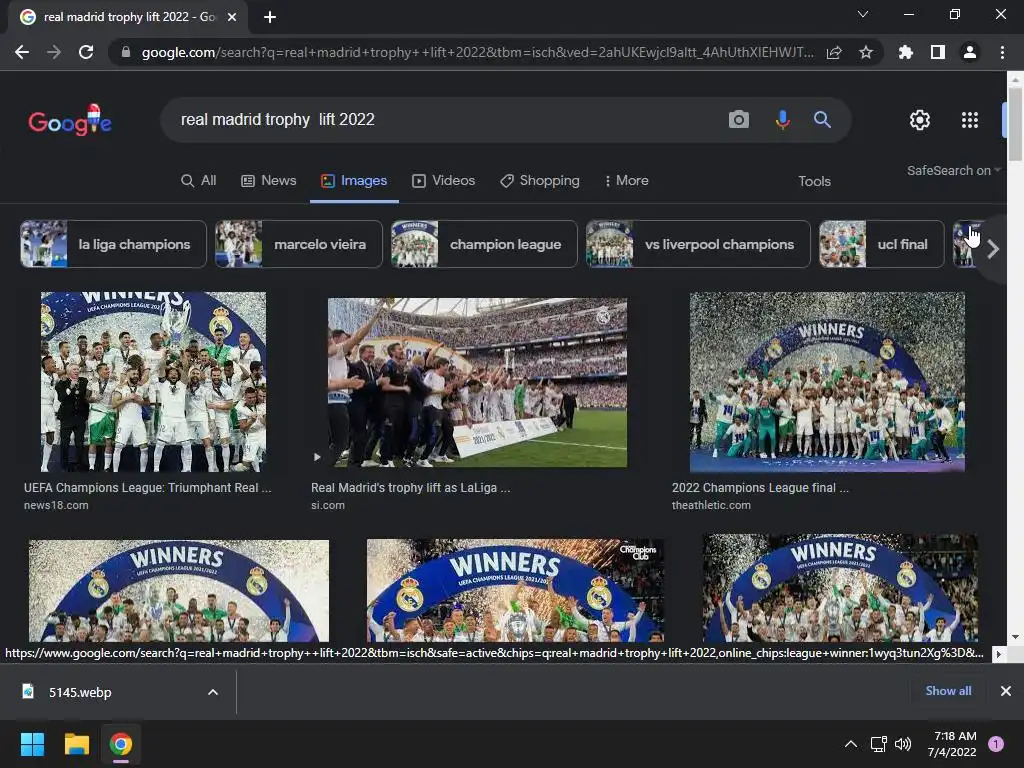Open a new browser tab
The height and width of the screenshot is (768, 1024).
pos(270,17)
